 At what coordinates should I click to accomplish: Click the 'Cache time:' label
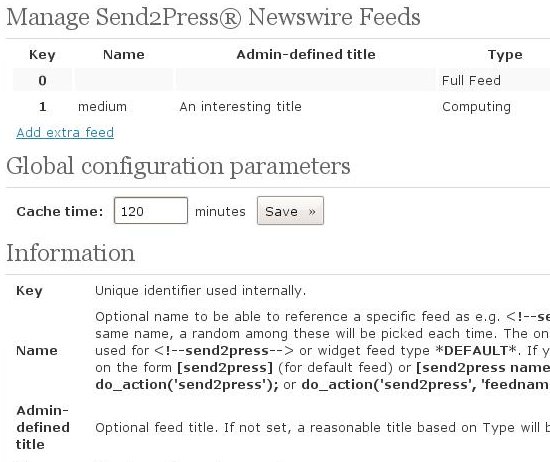[x=60, y=211]
